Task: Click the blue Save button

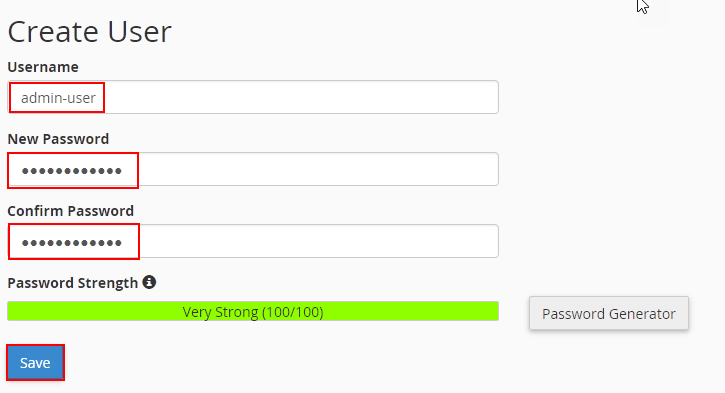Action: click(x=35, y=362)
